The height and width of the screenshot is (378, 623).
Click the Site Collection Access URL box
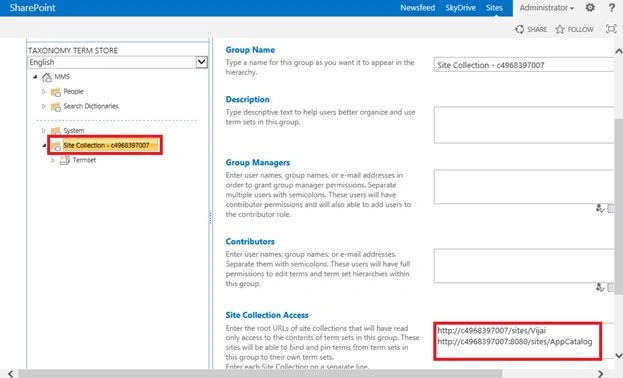point(517,341)
